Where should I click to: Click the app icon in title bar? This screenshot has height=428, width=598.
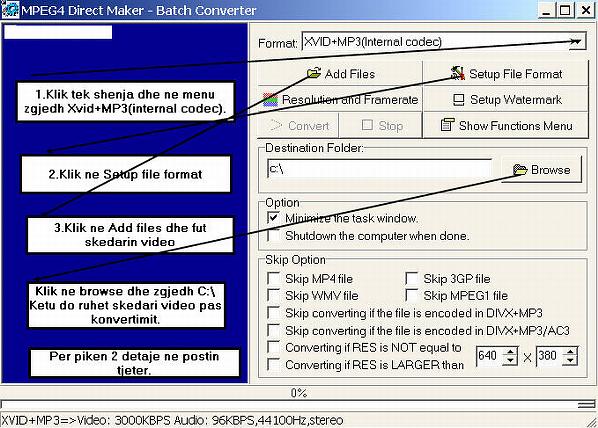click(x=10, y=10)
